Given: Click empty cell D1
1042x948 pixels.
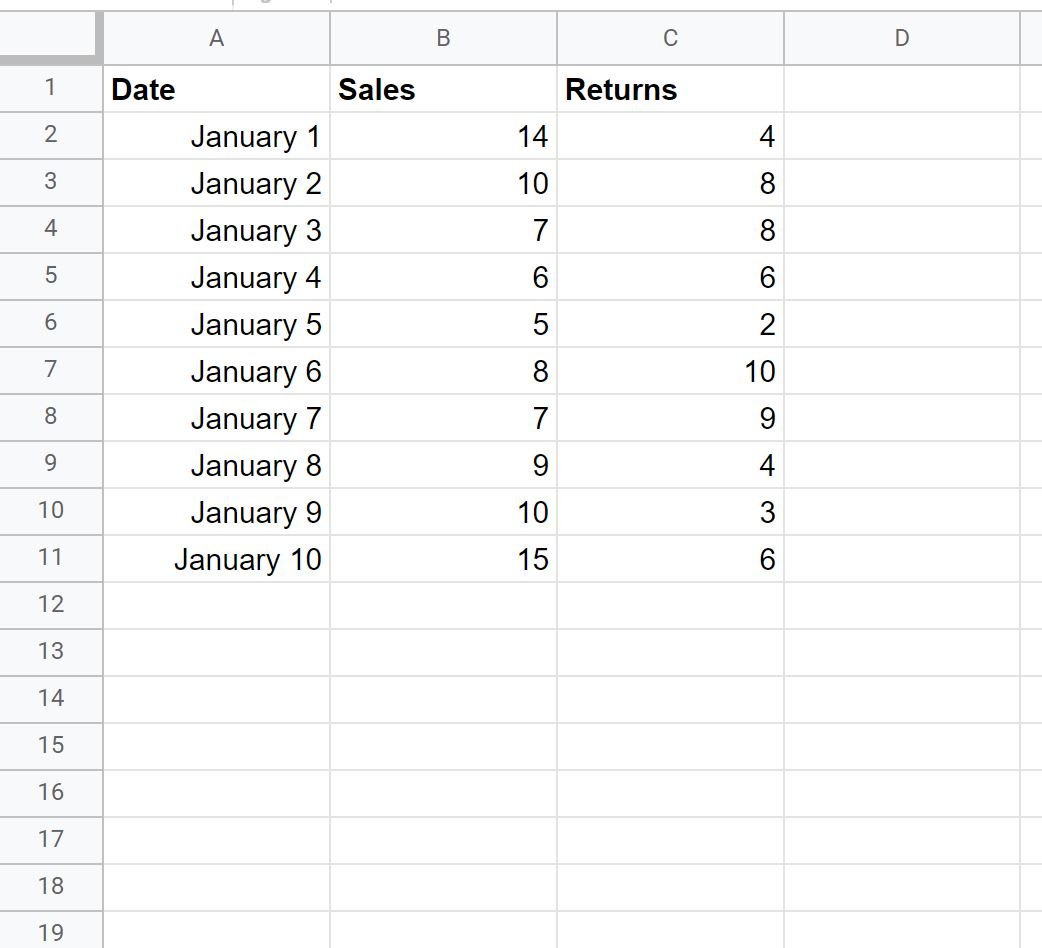Looking at the screenshot, I should [901, 89].
